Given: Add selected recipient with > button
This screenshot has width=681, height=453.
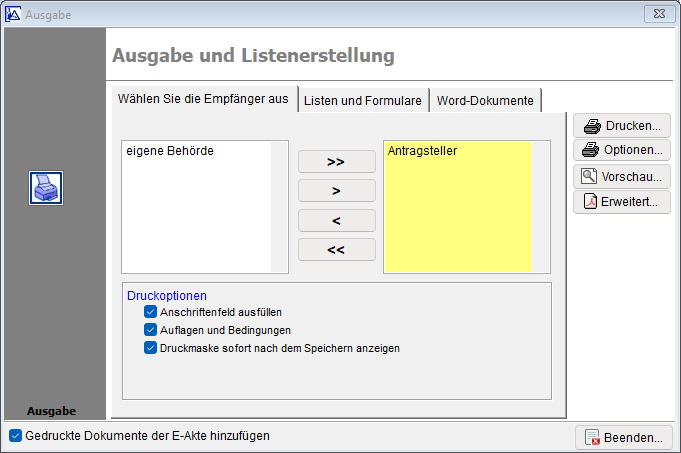Looking at the screenshot, I should (x=336, y=190).
